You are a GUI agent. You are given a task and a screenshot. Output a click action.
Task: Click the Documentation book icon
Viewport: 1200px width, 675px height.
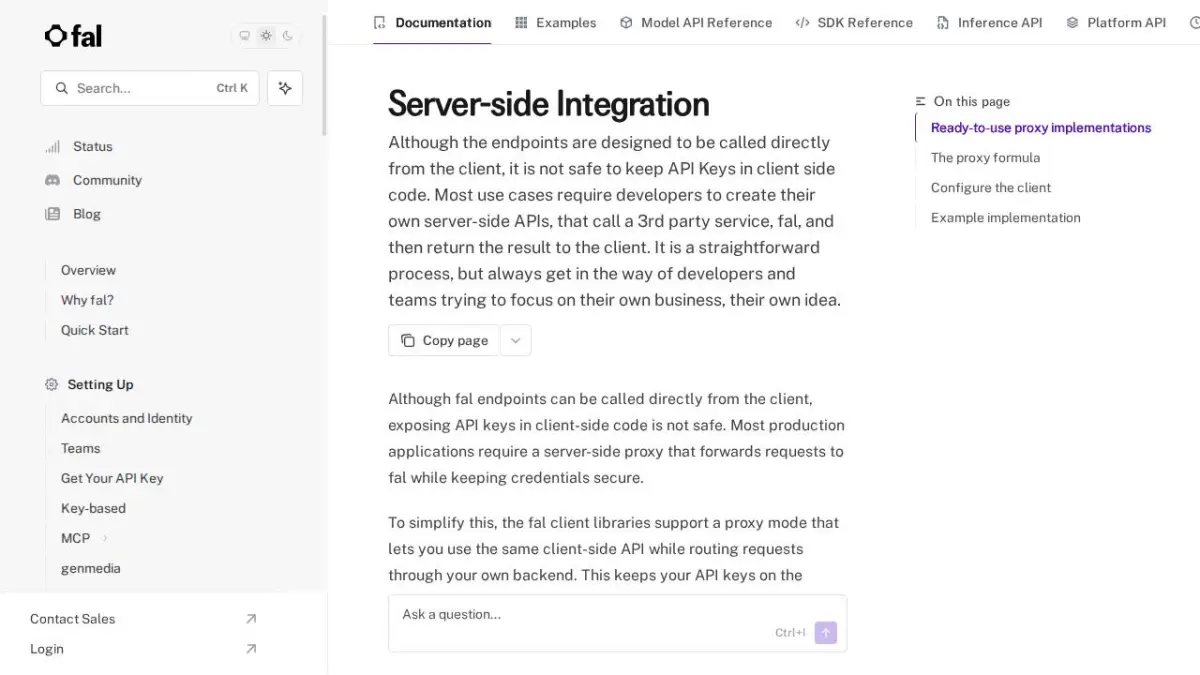[379, 22]
